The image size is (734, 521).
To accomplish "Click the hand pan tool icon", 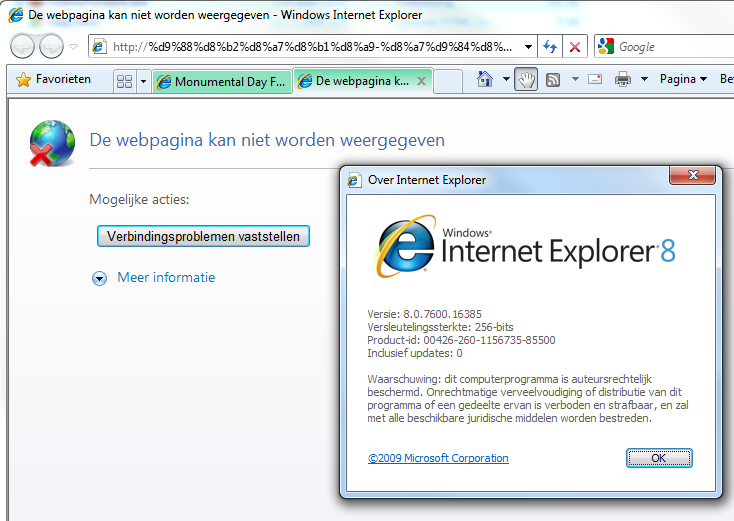I will (x=526, y=79).
